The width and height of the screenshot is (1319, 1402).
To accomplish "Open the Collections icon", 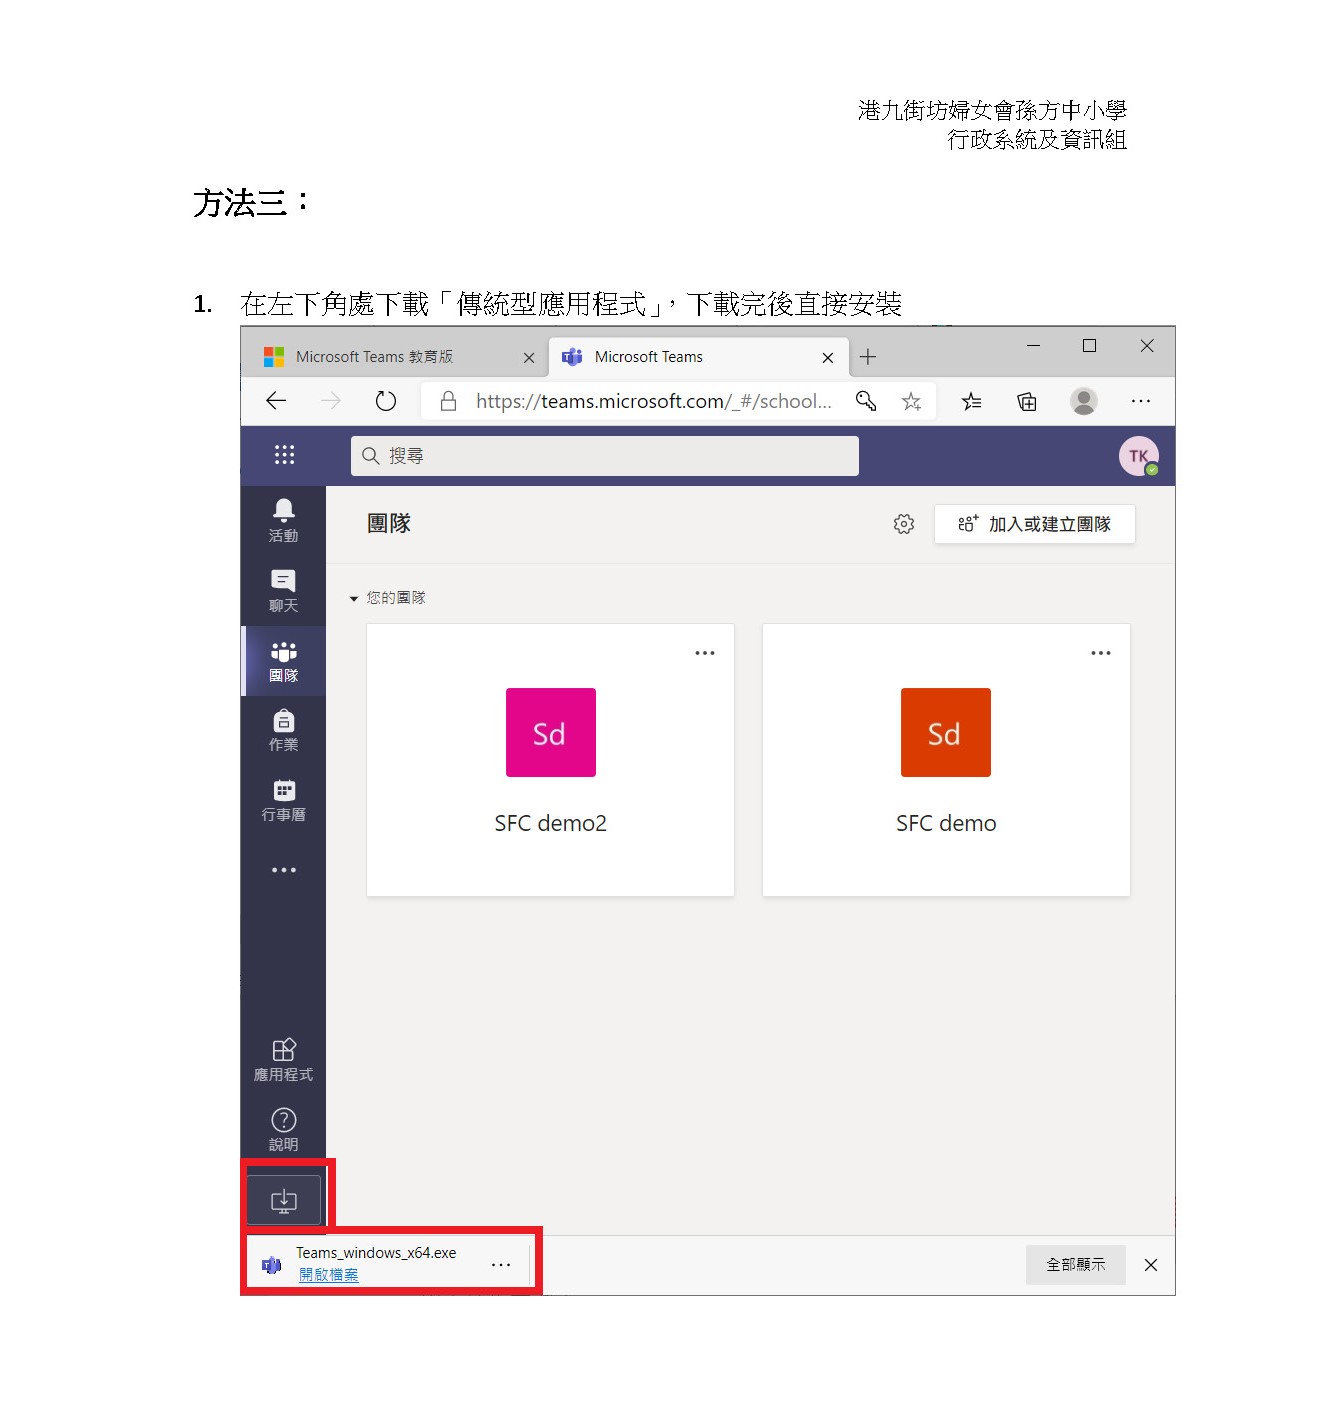I will pos(1027,401).
